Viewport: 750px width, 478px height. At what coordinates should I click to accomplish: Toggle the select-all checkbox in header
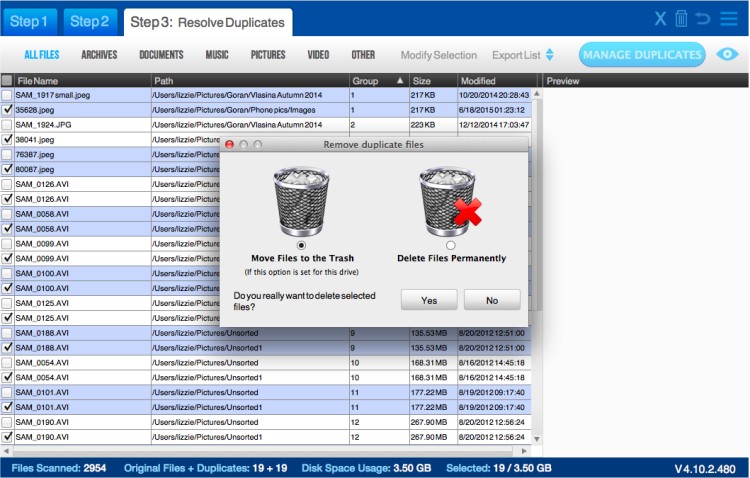coord(8,80)
